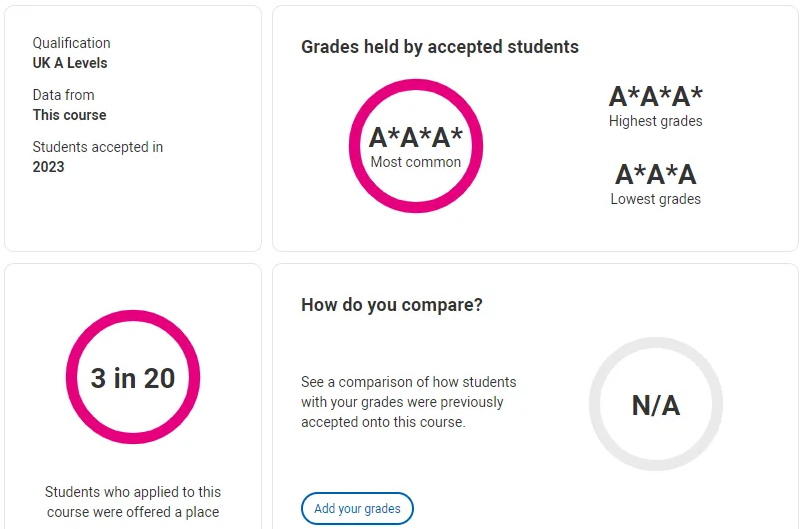Click the Highest grades caption
Screen dimensions: 802x529
point(656,121)
